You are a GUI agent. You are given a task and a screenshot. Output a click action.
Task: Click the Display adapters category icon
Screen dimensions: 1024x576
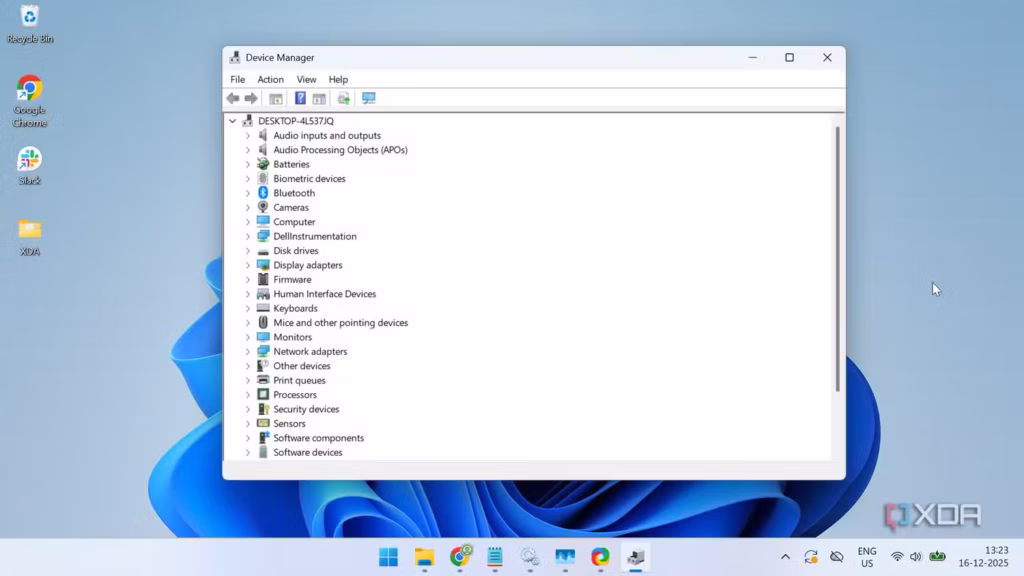263,264
